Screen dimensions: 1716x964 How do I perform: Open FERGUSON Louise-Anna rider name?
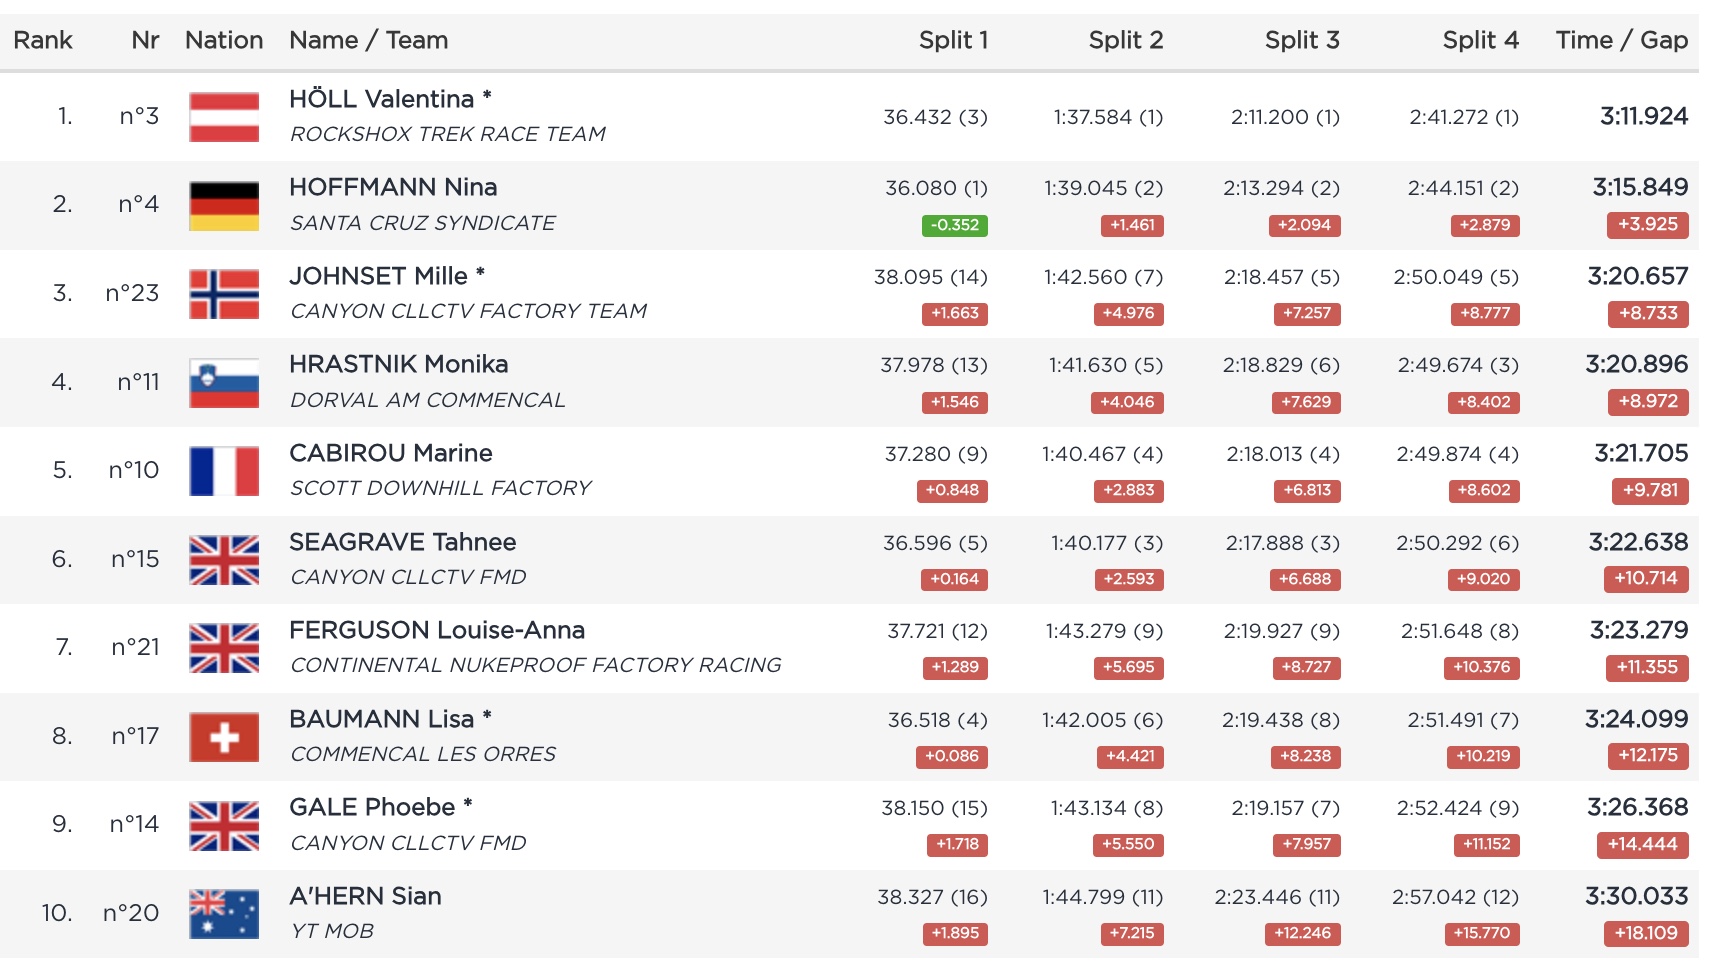pyautogui.click(x=437, y=630)
